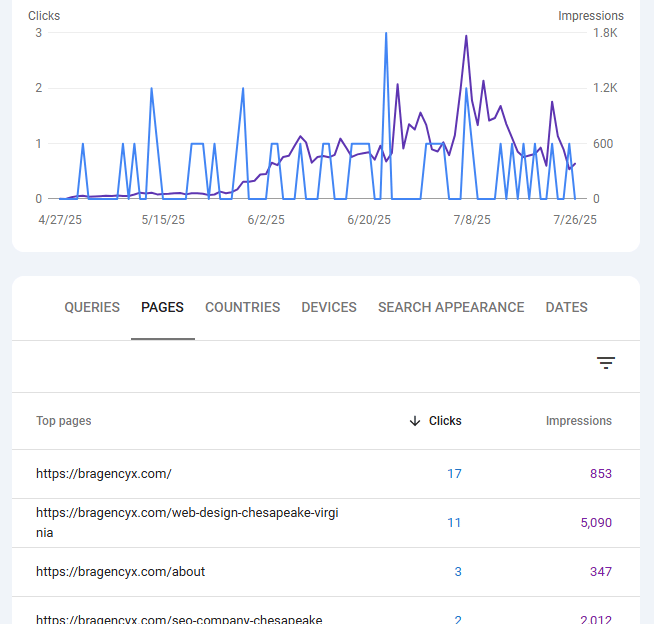Click the Clicks sort arrow
654x624 pixels.
point(415,421)
